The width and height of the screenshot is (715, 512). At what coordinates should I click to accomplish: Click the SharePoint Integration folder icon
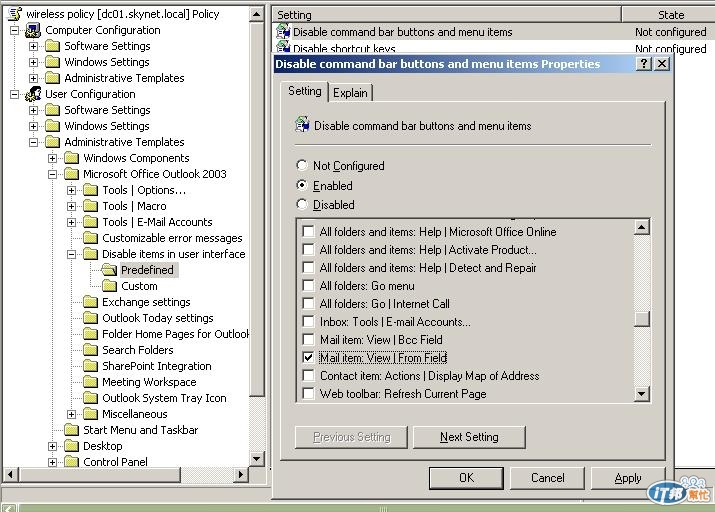click(90, 366)
